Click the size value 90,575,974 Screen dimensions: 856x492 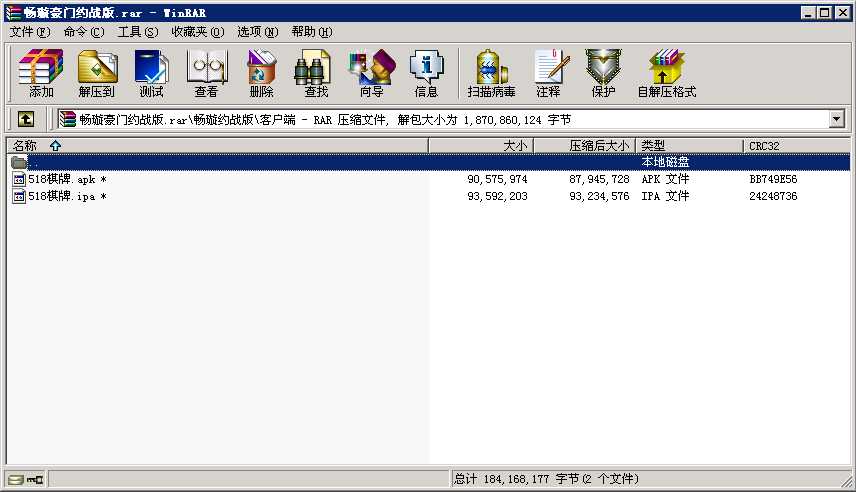tap(497, 179)
